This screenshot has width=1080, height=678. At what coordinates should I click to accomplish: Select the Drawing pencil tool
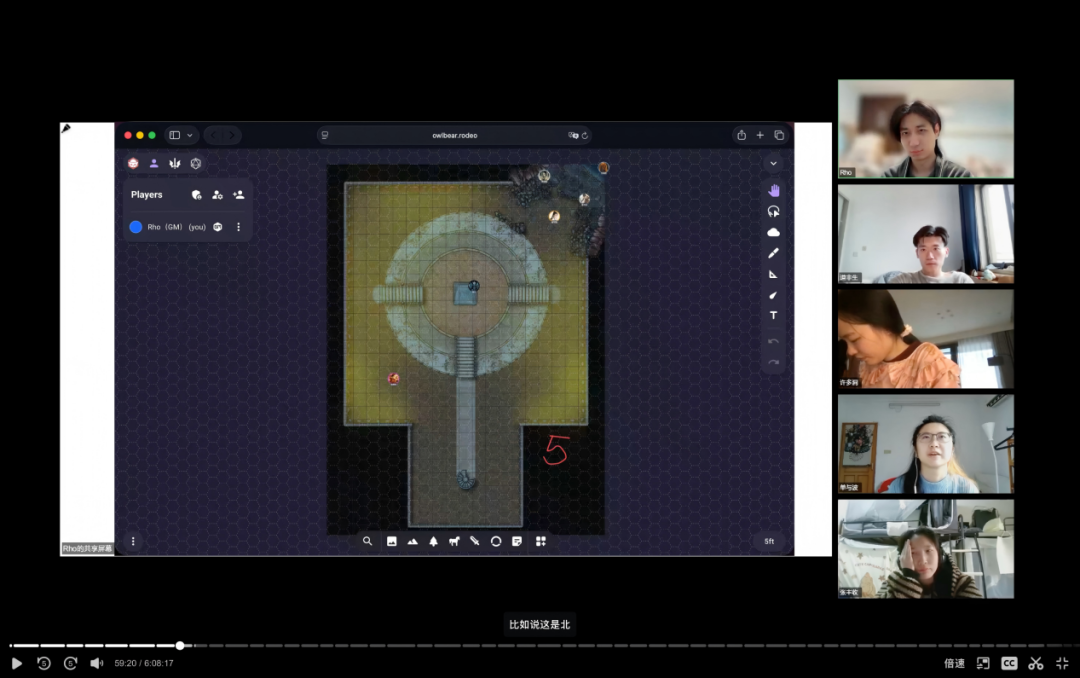(773, 253)
